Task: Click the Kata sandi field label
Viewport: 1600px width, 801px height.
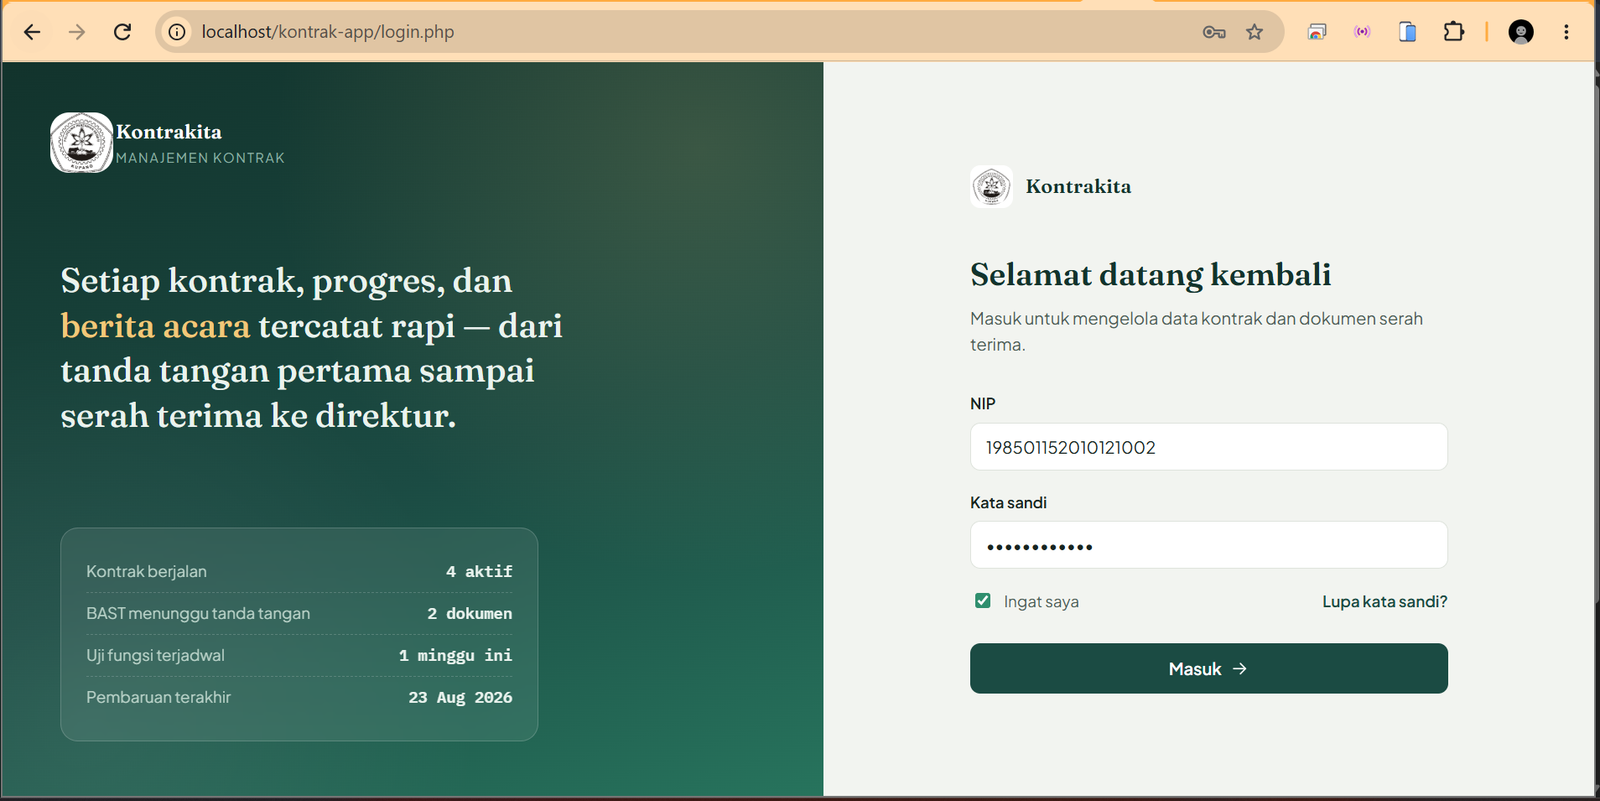Action: pyautogui.click(x=1008, y=503)
